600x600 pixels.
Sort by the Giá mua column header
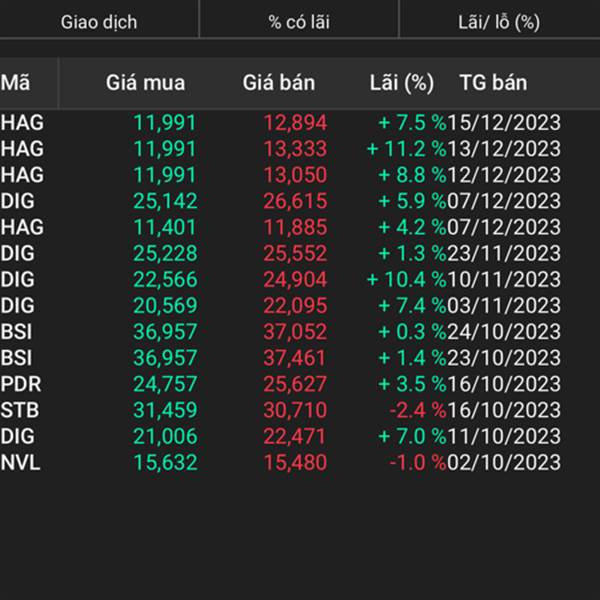[145, 83]
